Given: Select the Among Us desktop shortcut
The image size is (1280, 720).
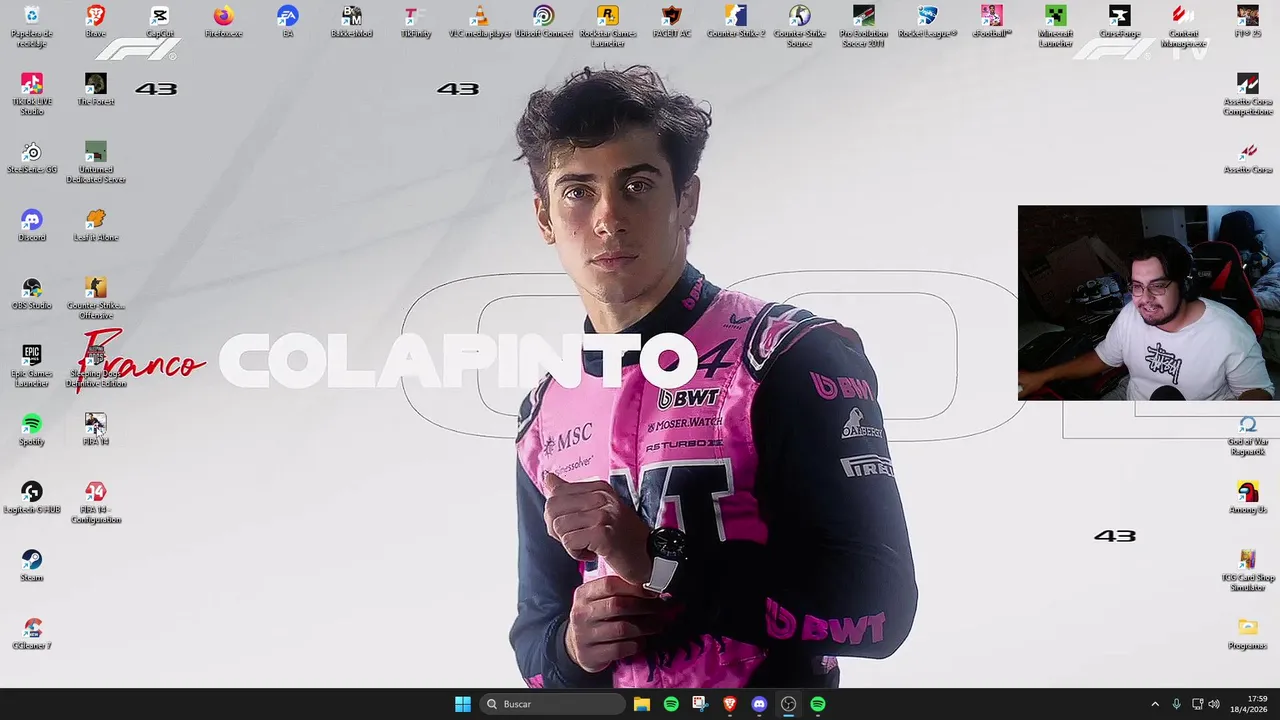Looking at the screenshot, I should pos(1247,497).
